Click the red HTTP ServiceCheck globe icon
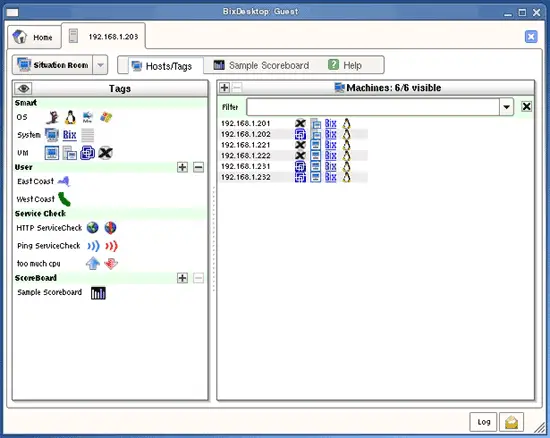The image size is (550, 438). 110,228
